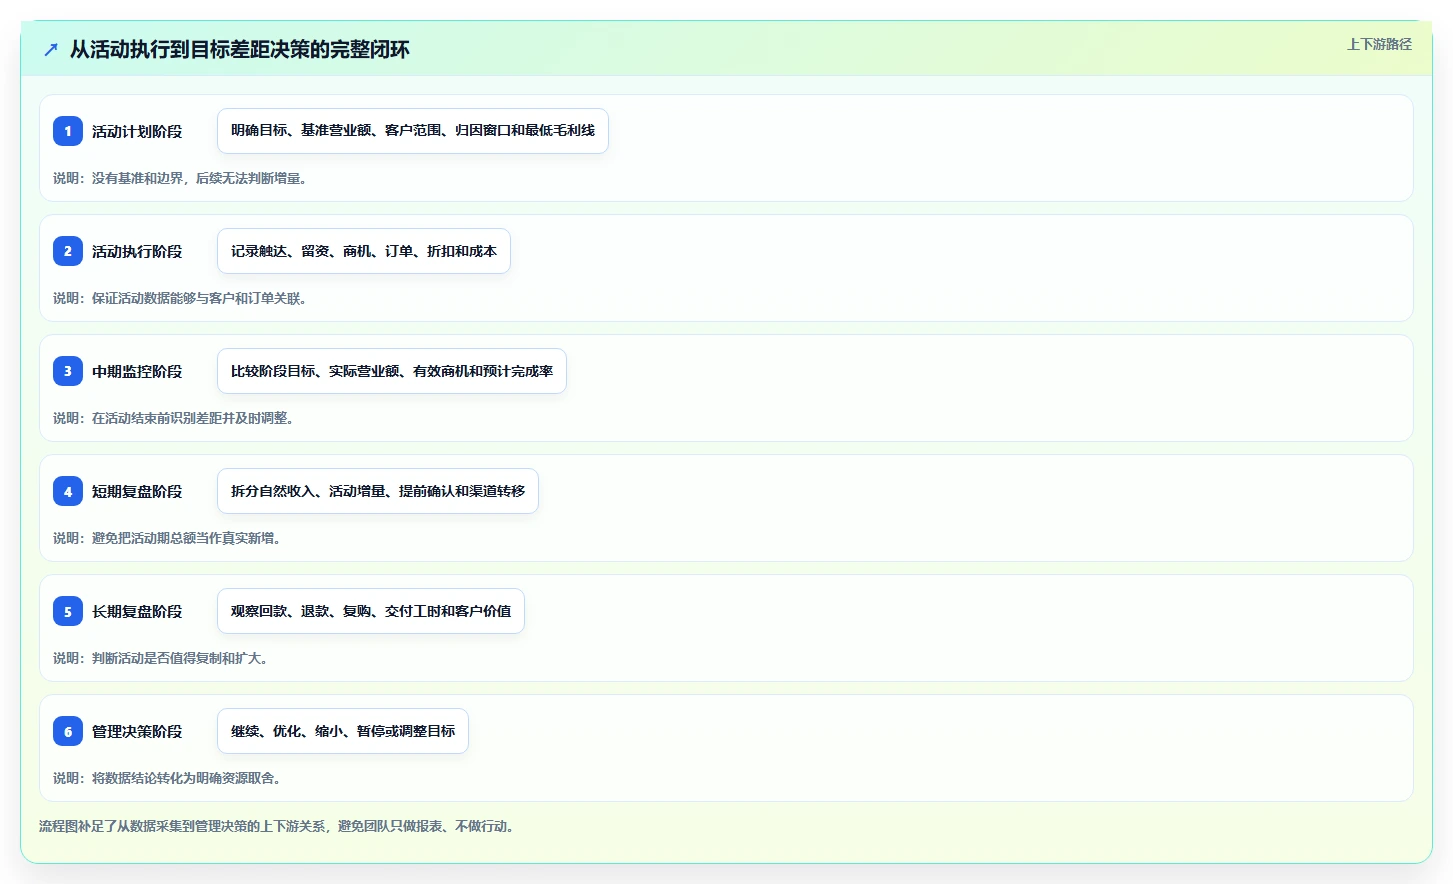Click the 比较阶段目标、实际营业额 description box
Screen dimensions: 1453x884
pyautogui.click(x=392, y=371)
